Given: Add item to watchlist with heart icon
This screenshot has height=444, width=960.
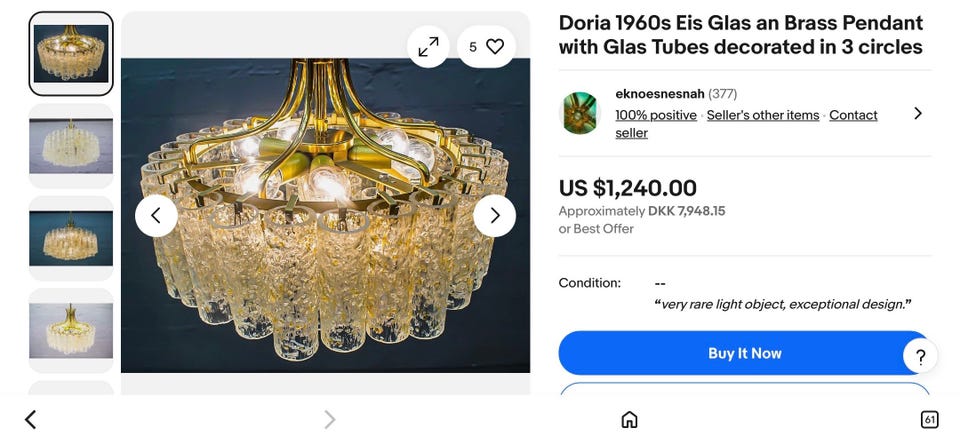Looking at the screenshot, I should coord(494,46).
